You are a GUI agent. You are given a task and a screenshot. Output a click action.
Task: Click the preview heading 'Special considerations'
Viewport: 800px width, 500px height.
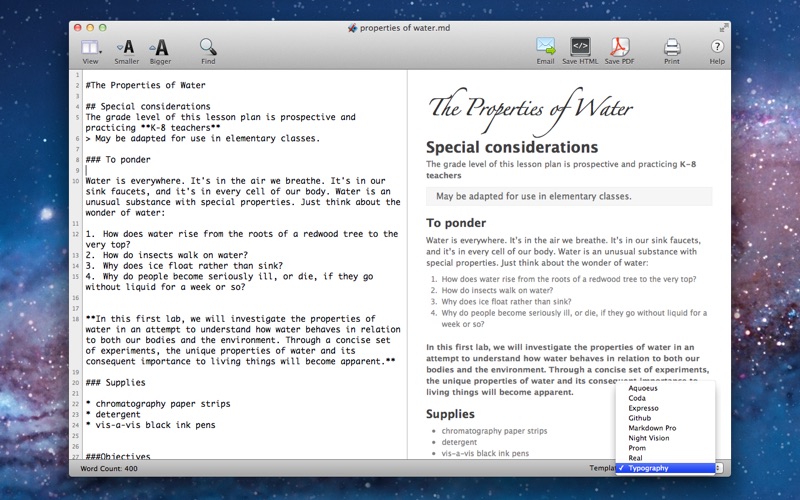pos(512,147)
